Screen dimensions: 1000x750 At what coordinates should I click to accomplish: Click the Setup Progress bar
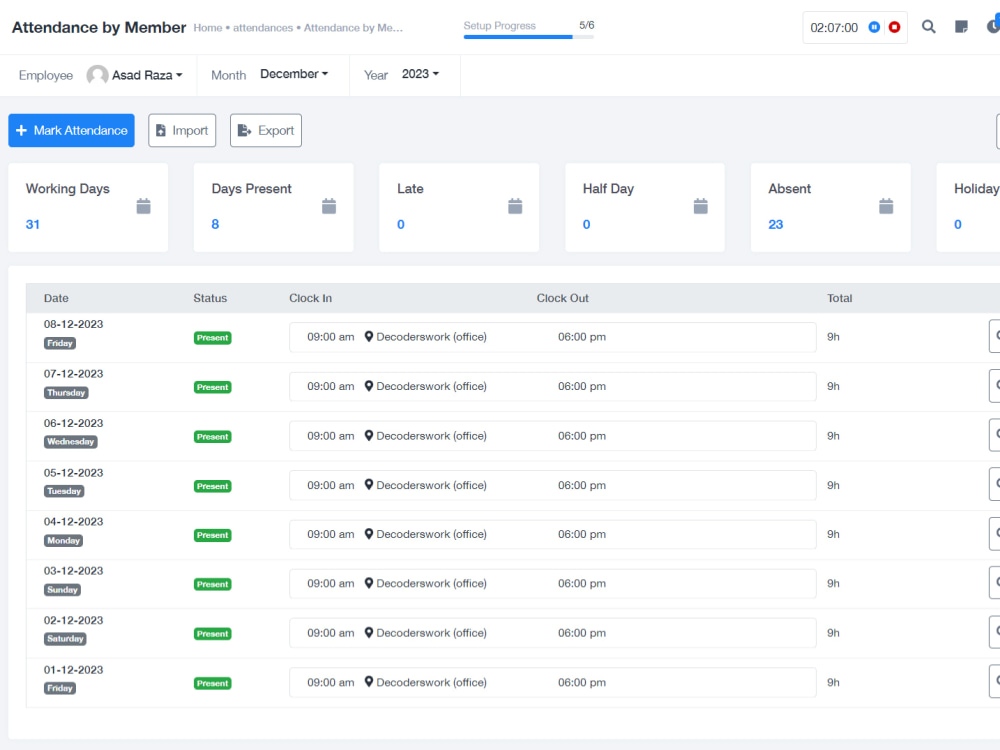(x=529, y=36)
